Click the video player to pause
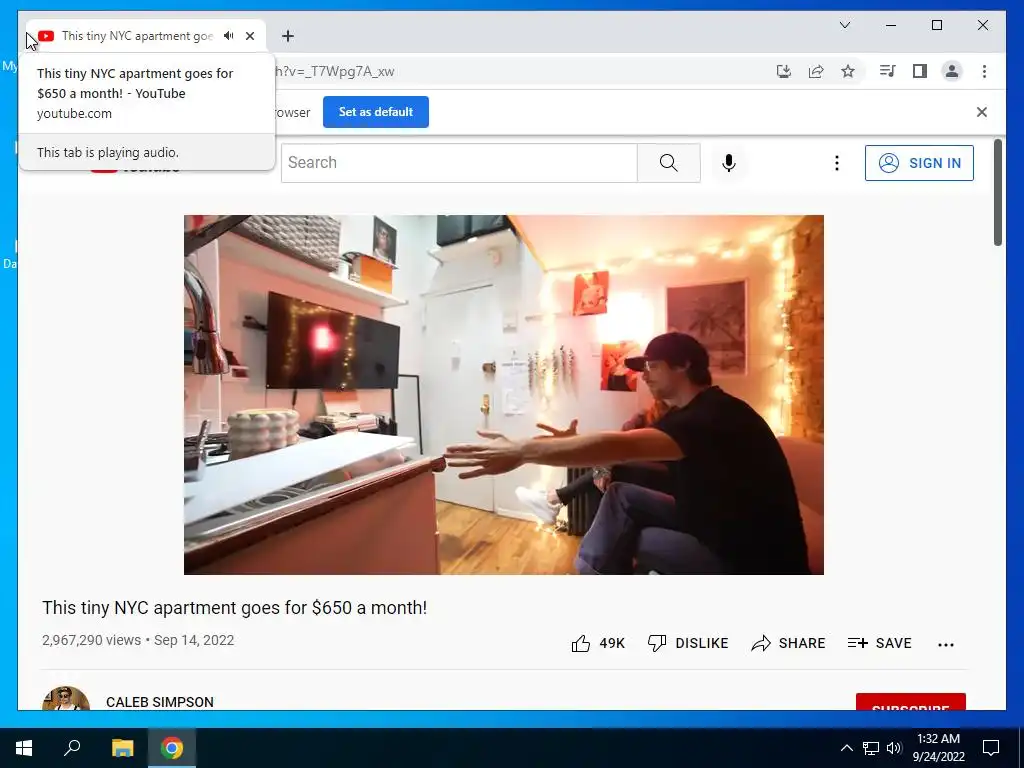Image resolution: width=1024 pixels, height=768 pixels. pos(504,394)
